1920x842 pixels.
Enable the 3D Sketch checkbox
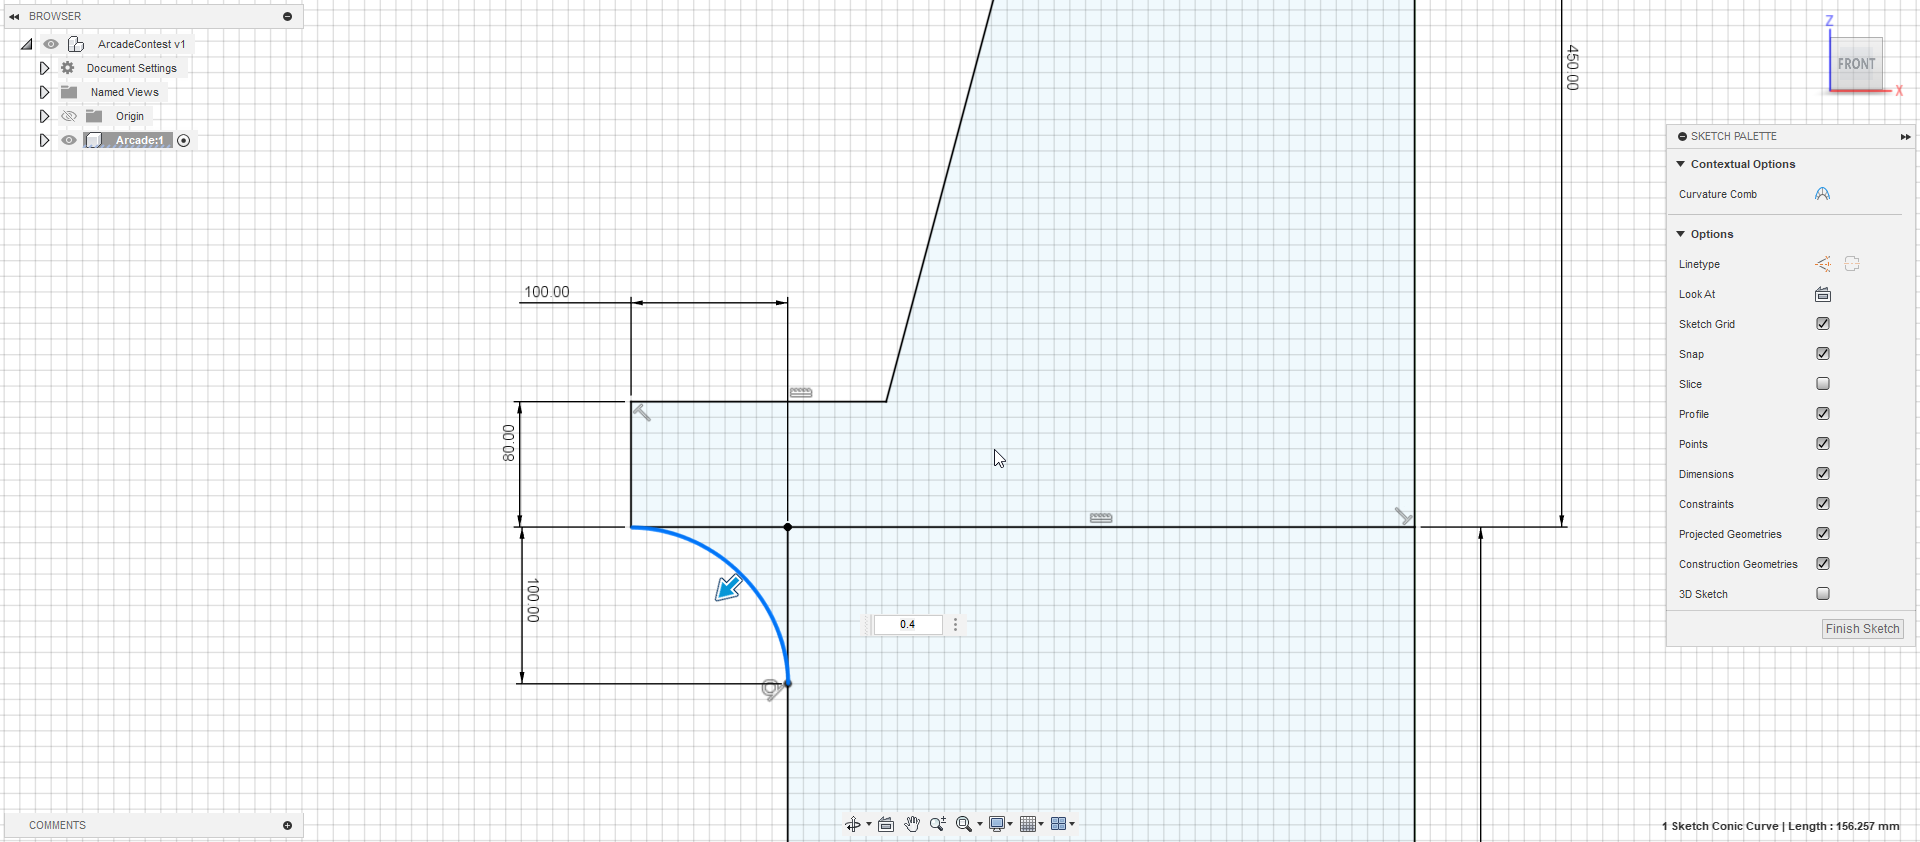click(x=1823, y=594)
